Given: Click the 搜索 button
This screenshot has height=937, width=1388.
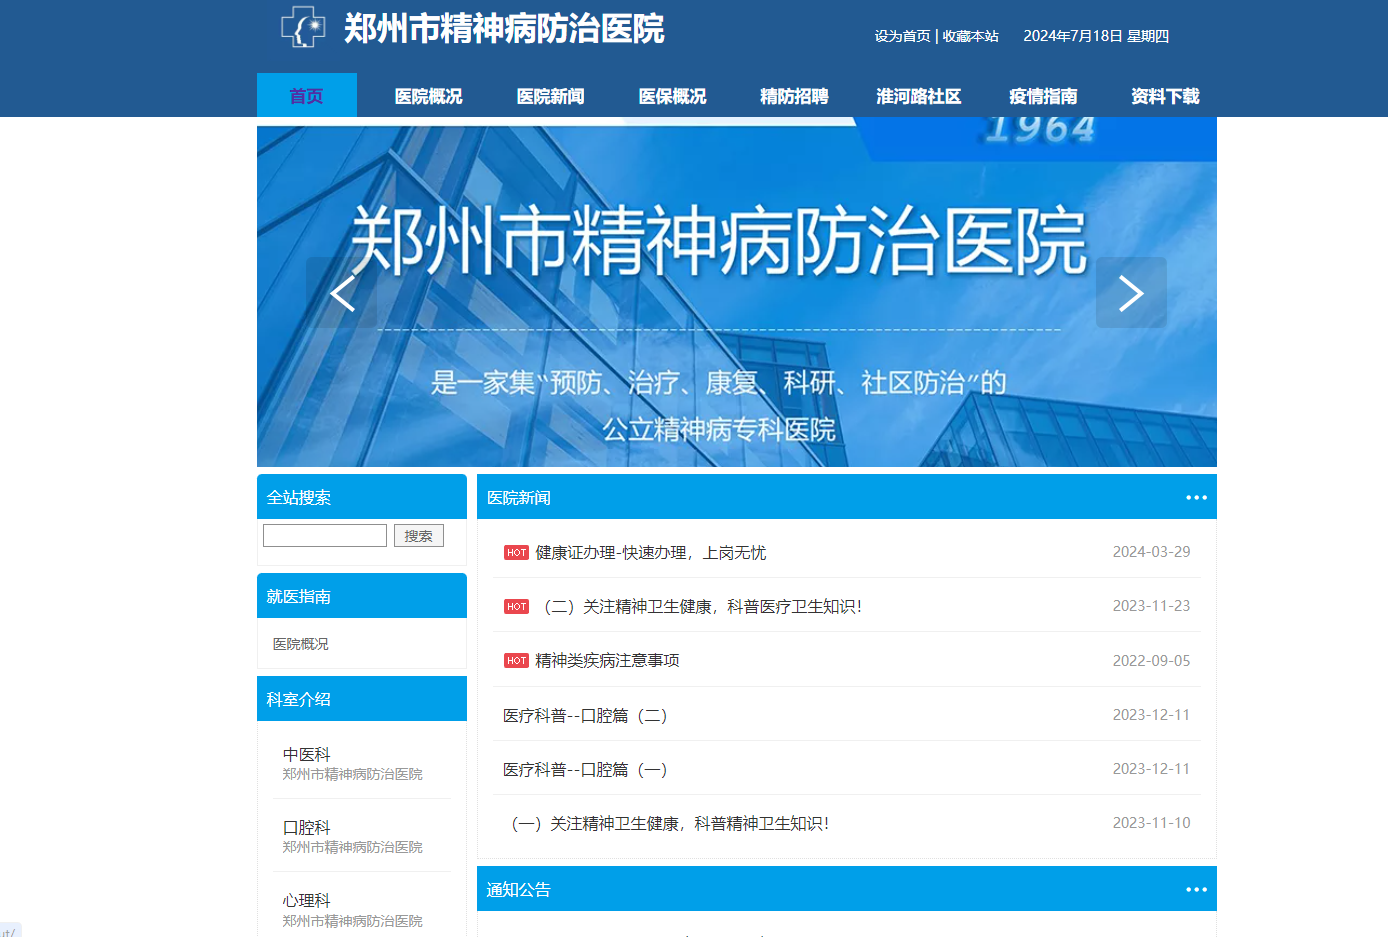Looking at the screenshot, I should (x=418, y=536).
